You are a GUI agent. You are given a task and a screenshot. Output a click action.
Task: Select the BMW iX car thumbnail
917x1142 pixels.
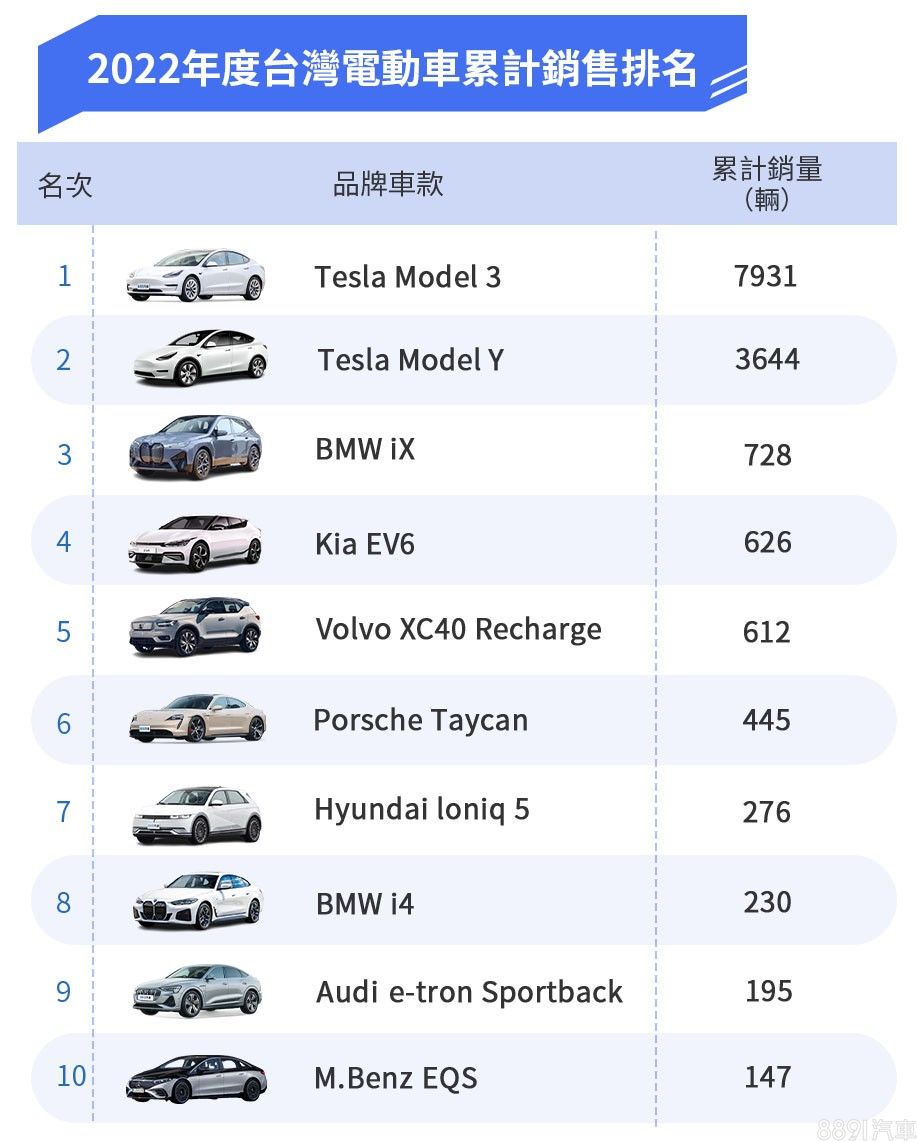tap(196, 447)
